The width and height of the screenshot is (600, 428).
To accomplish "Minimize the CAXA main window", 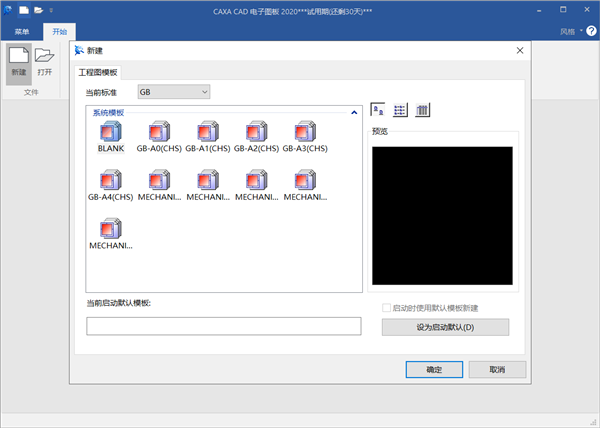I will click(x=539, y=10).
